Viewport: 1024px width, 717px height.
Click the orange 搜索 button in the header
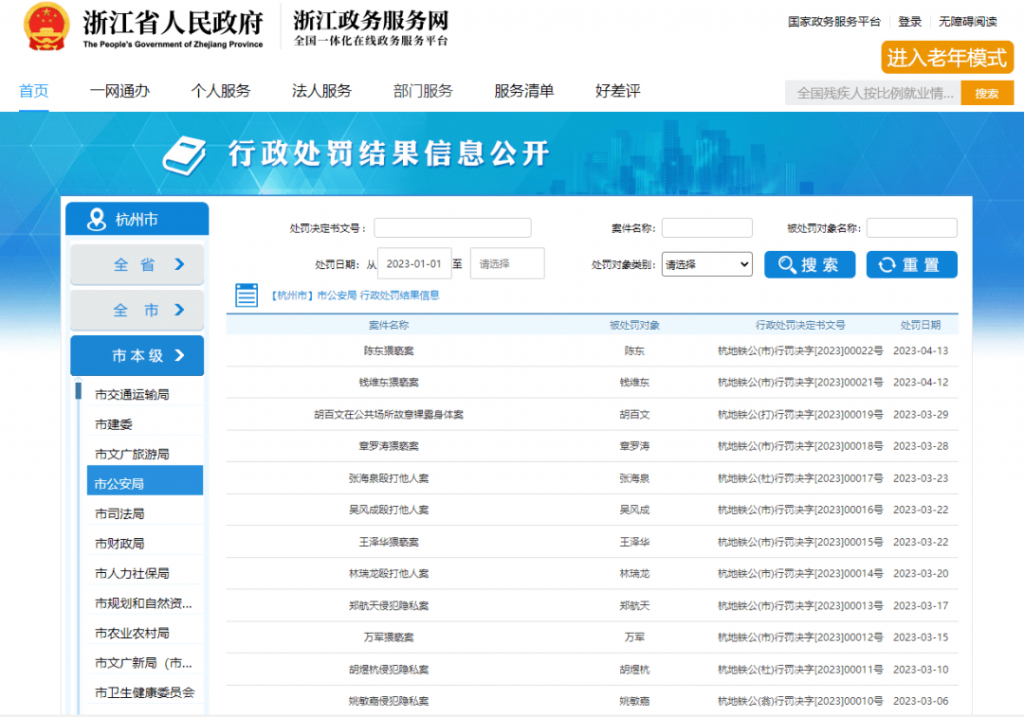[986, 93]
